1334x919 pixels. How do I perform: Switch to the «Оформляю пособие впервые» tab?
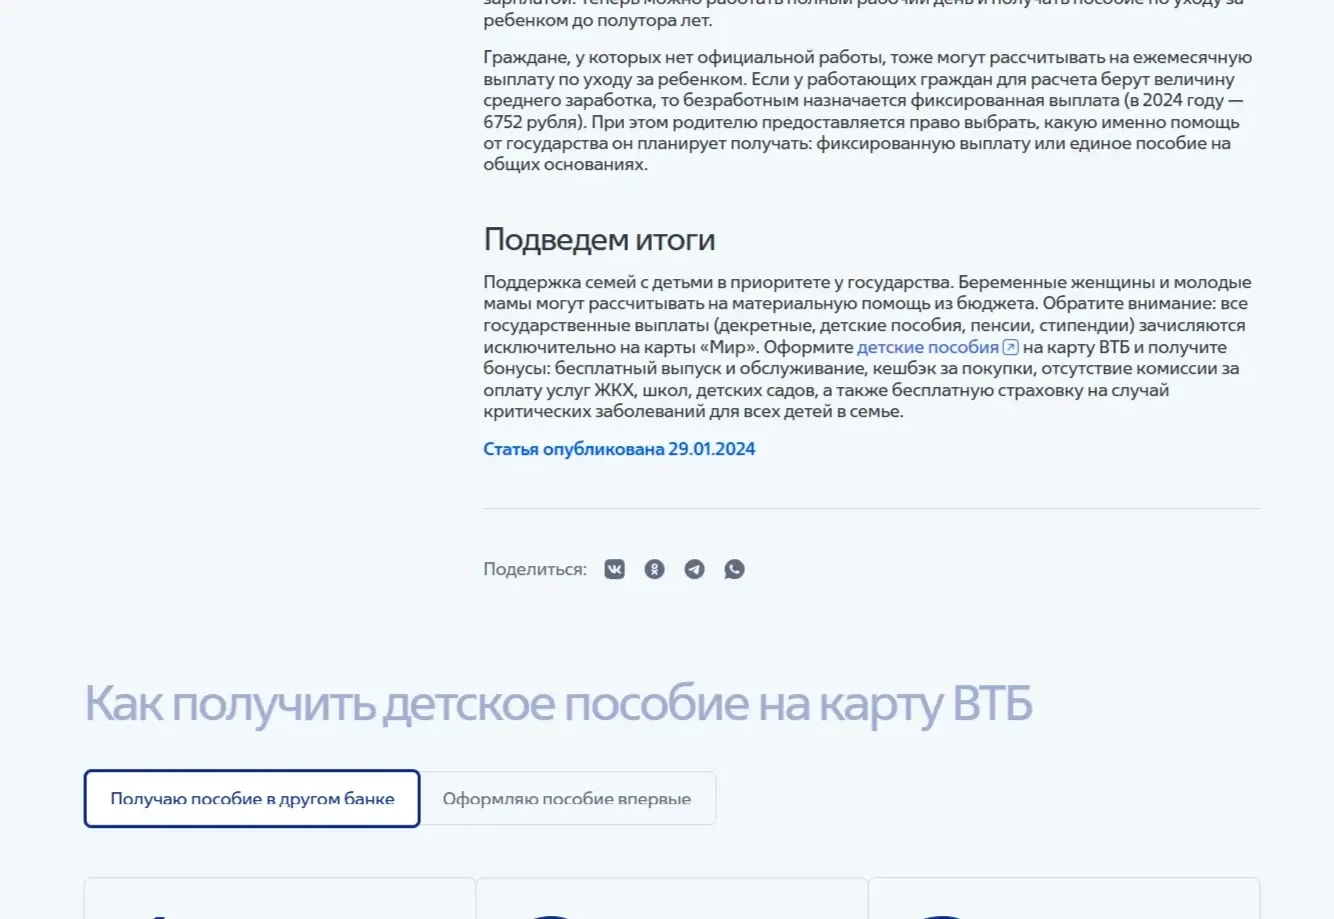click(567, 798)
